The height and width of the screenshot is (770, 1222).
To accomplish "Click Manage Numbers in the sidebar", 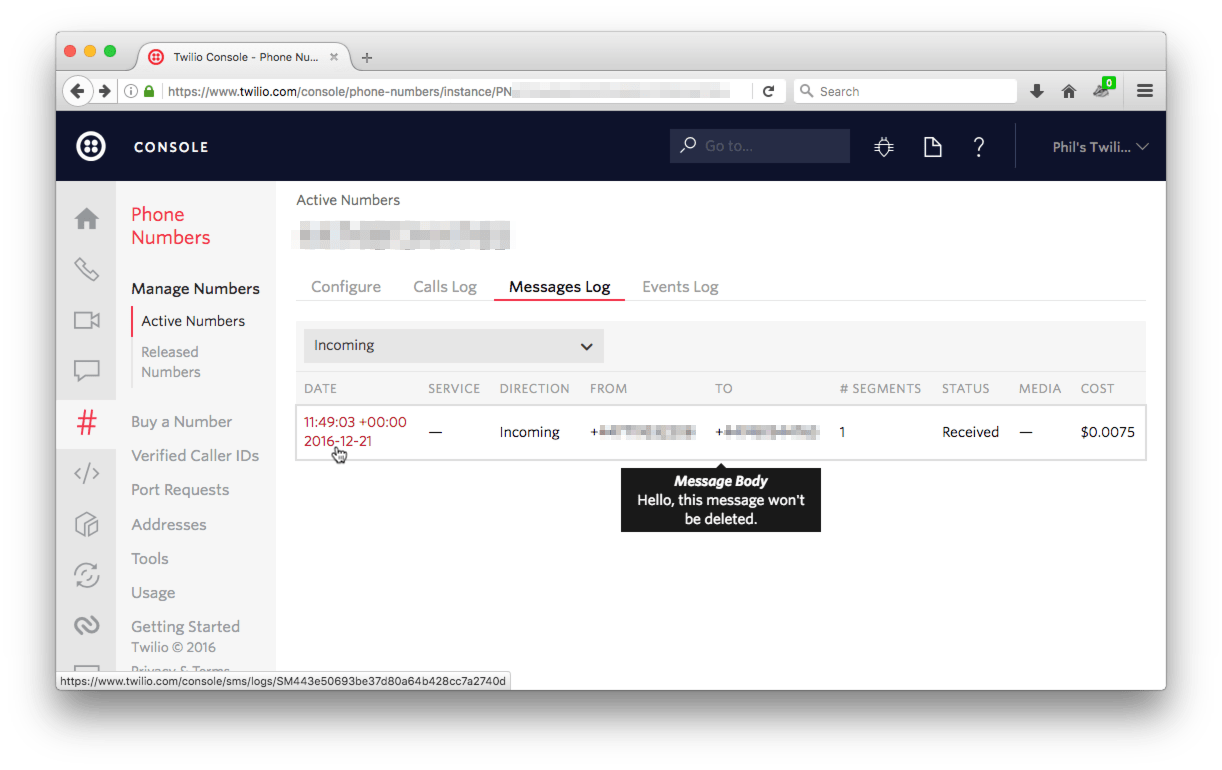I will 195,289.
